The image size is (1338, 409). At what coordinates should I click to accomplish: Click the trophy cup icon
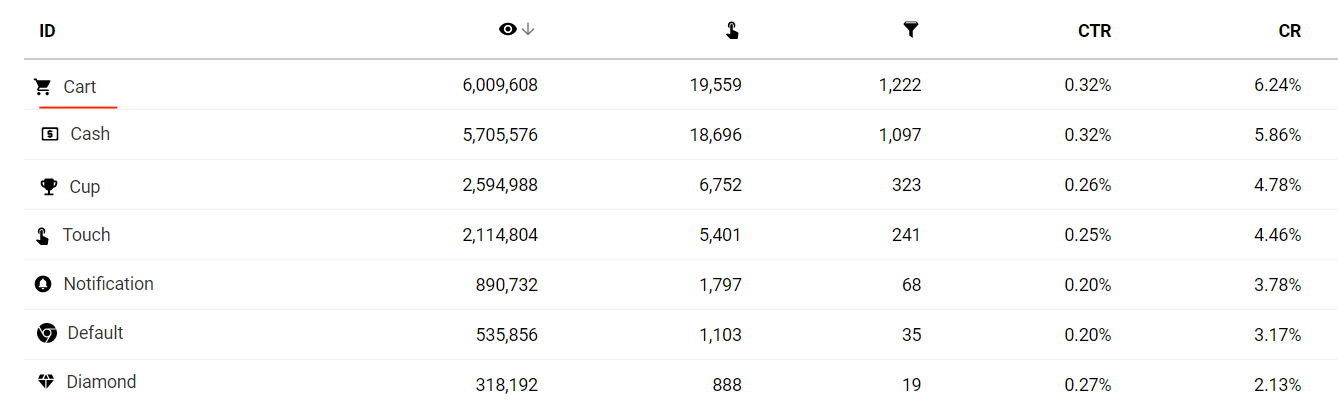click(x=48, y=186)
